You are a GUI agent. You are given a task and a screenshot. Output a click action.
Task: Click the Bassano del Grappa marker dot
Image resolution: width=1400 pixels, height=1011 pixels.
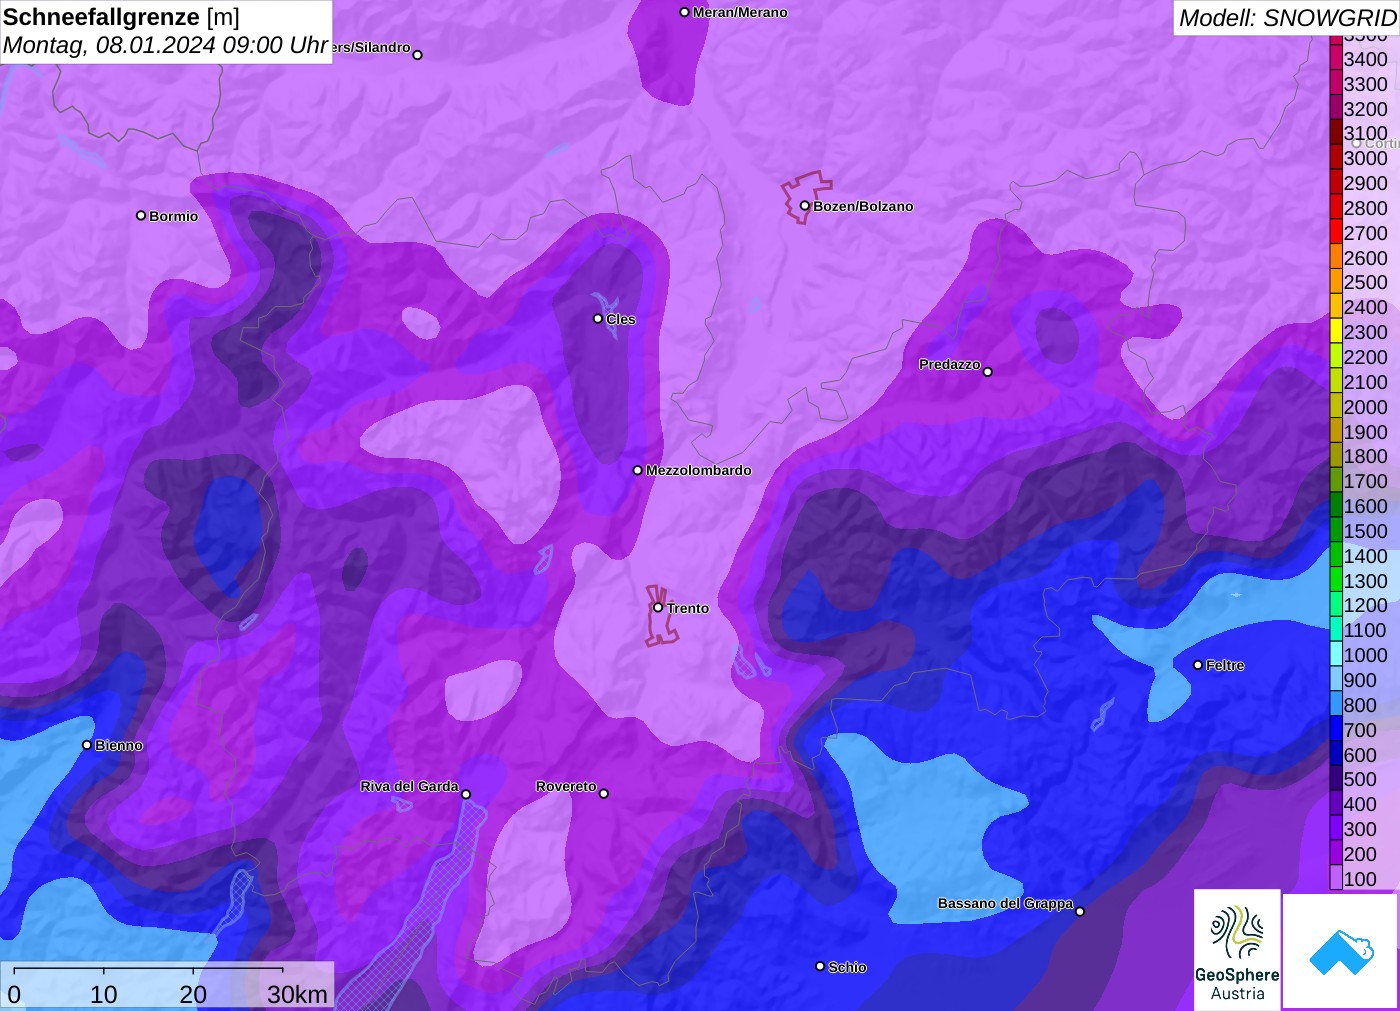pyautogui.click(x=1080, y=911)
